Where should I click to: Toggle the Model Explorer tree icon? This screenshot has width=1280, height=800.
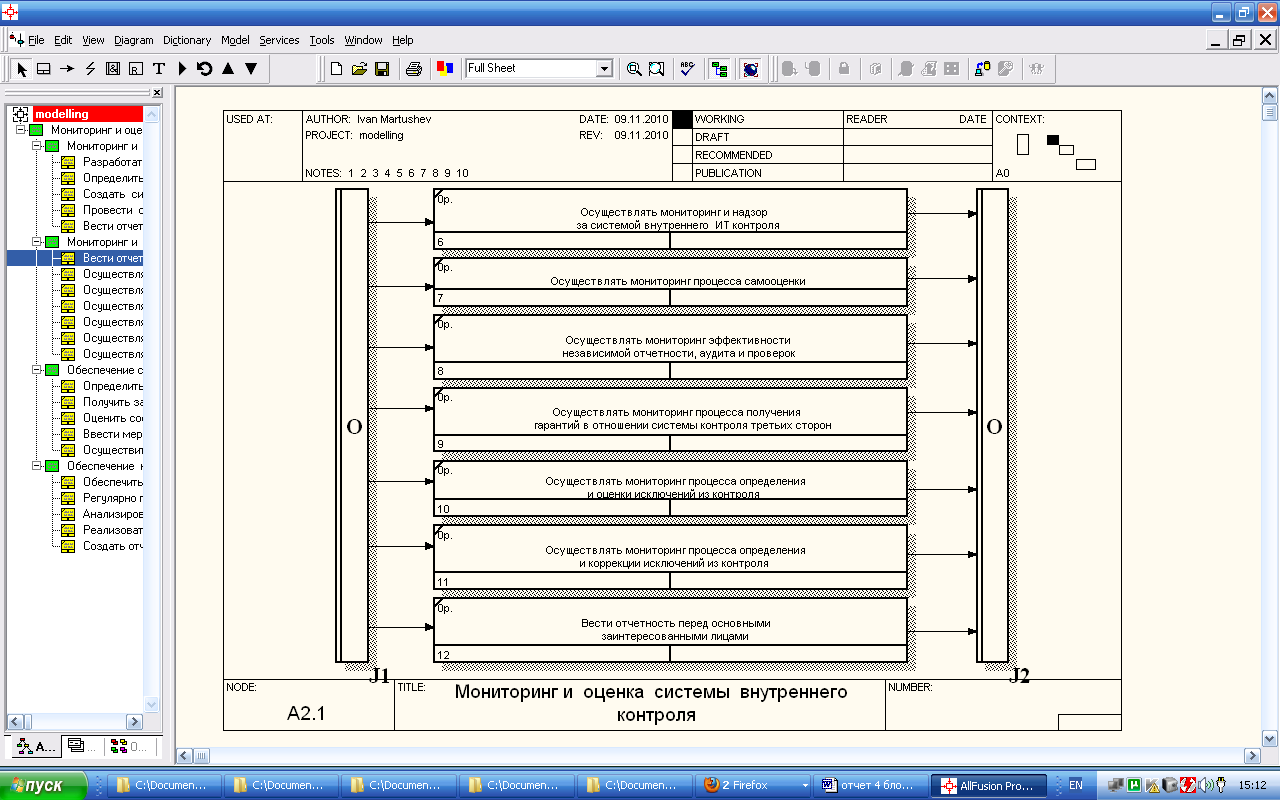(719, 69)
